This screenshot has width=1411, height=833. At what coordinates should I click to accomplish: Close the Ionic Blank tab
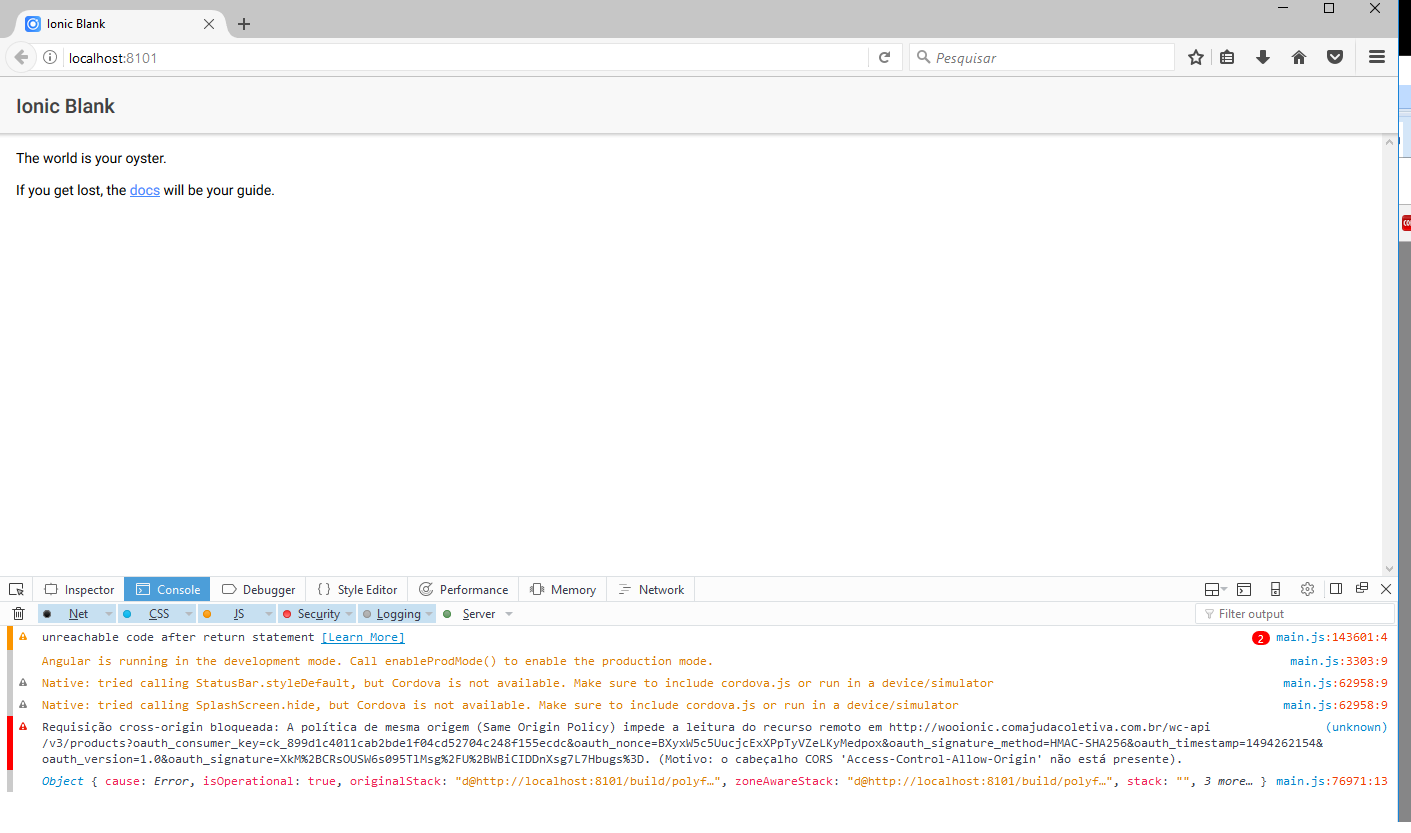pyautogui.click(x=208, y=24)
